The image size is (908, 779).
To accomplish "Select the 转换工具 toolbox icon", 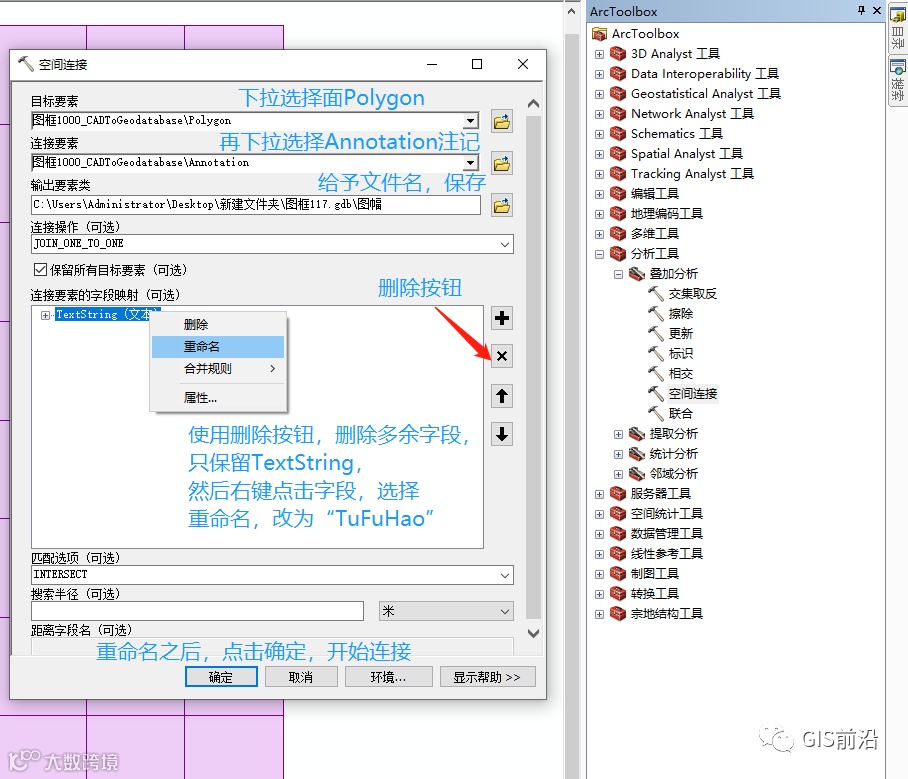I will [618, 594].
